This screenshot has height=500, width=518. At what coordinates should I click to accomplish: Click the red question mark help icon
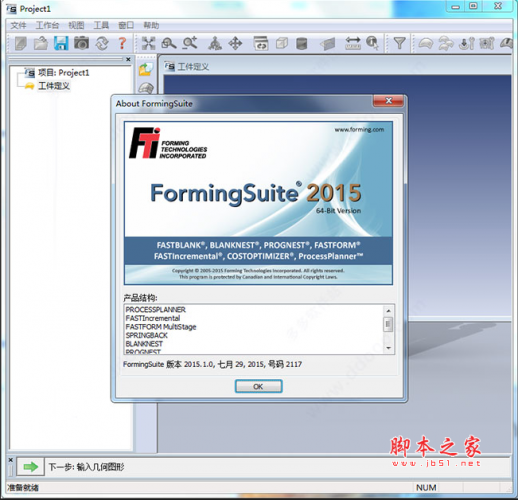pos(122,44)
